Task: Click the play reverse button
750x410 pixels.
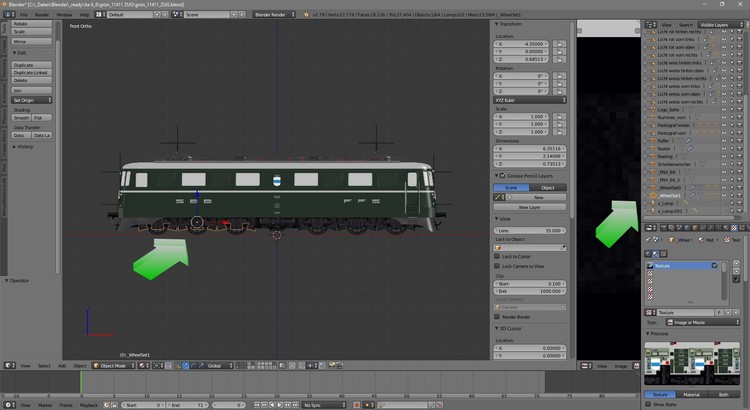Action: pos(272,405)
